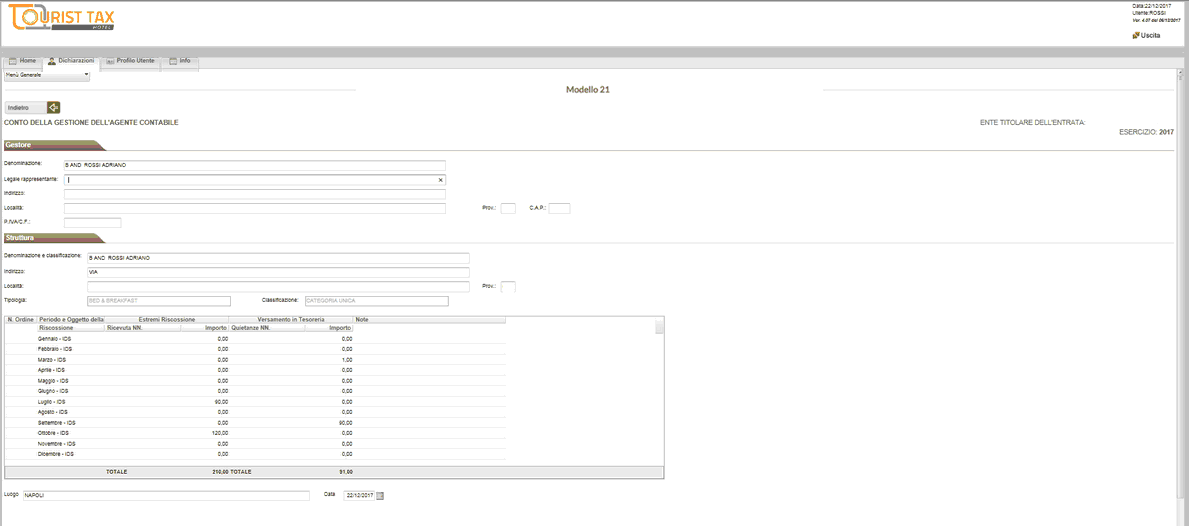Click the Estremi Riscossione column header
Viewport: 1189px width, 526px height.
point(167,320)
